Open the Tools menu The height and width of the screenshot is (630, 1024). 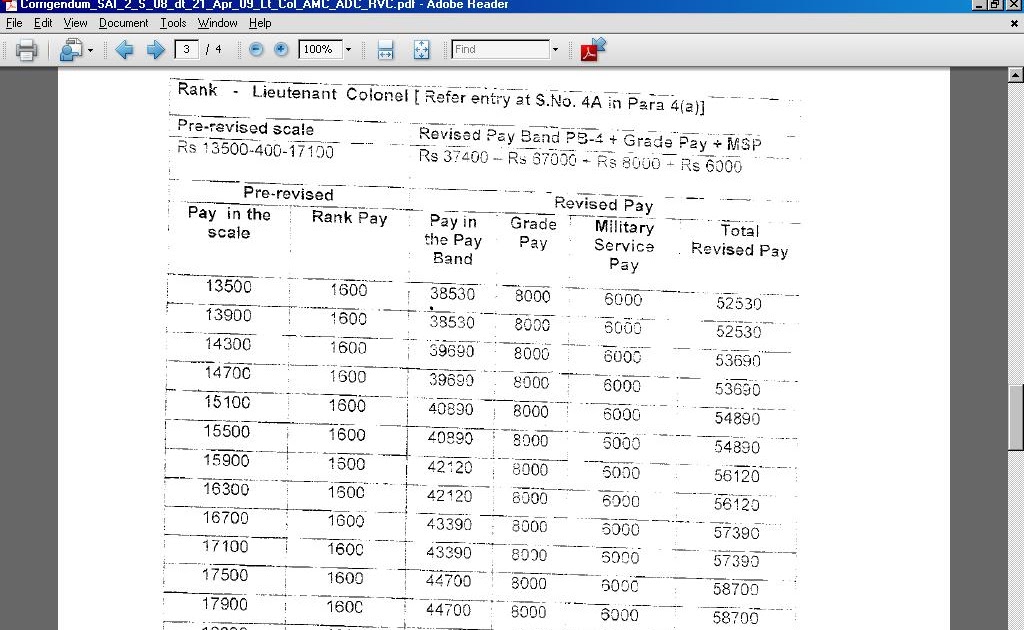click(x=172, y=22)
